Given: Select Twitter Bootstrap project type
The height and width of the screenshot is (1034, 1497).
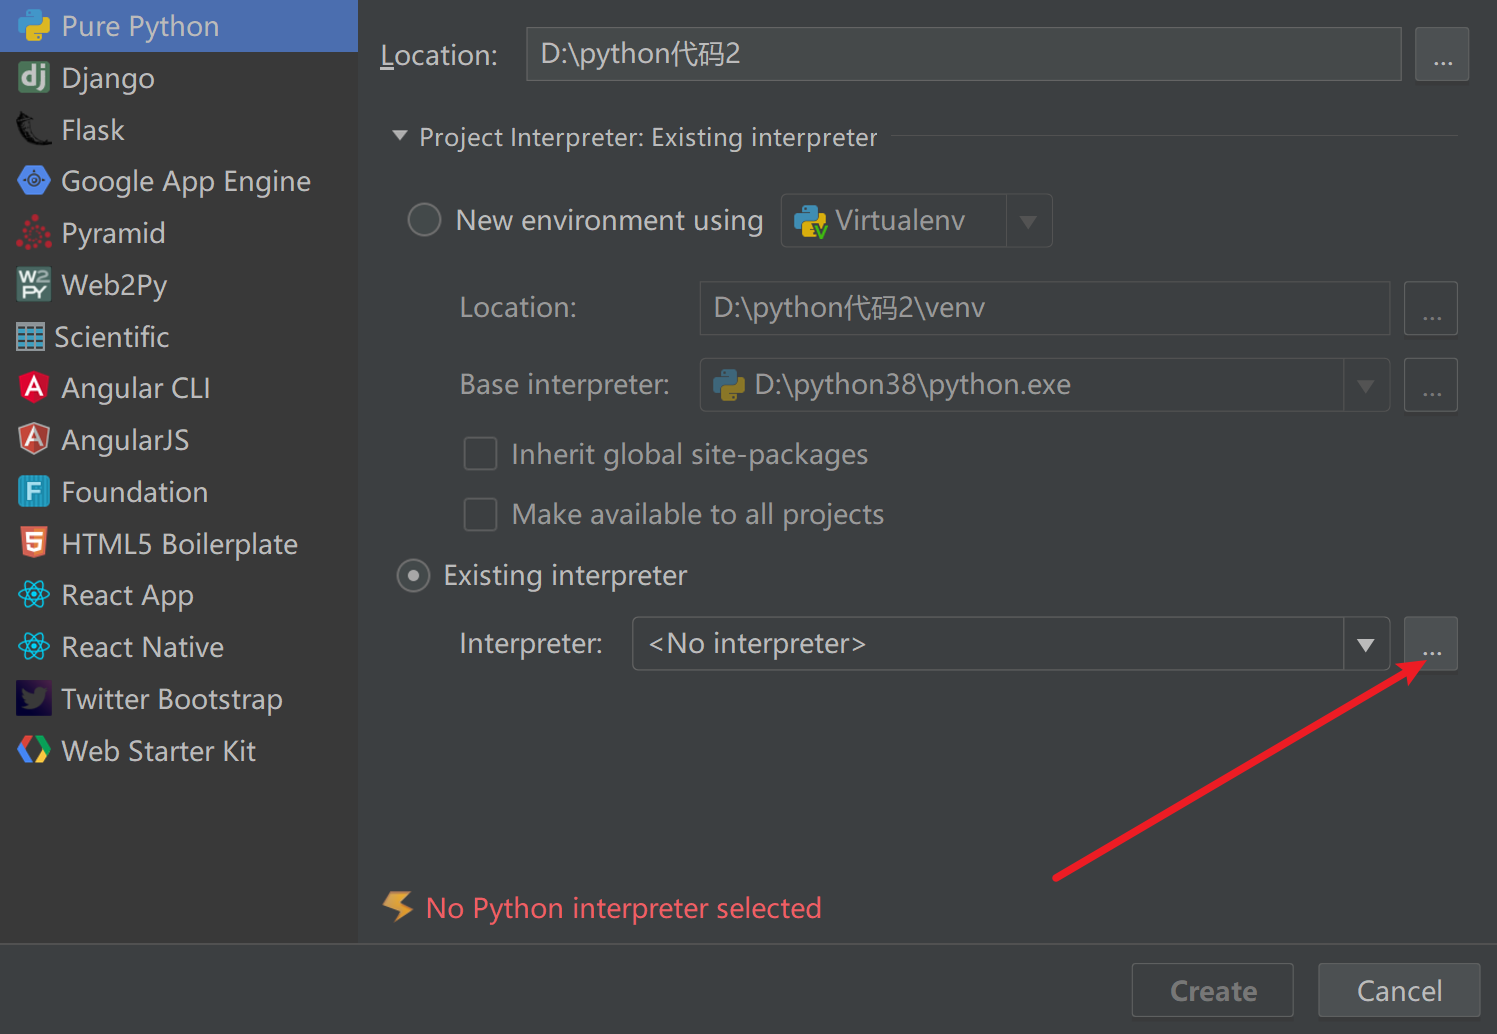Looking at the screenshot, I should [172, 699].
